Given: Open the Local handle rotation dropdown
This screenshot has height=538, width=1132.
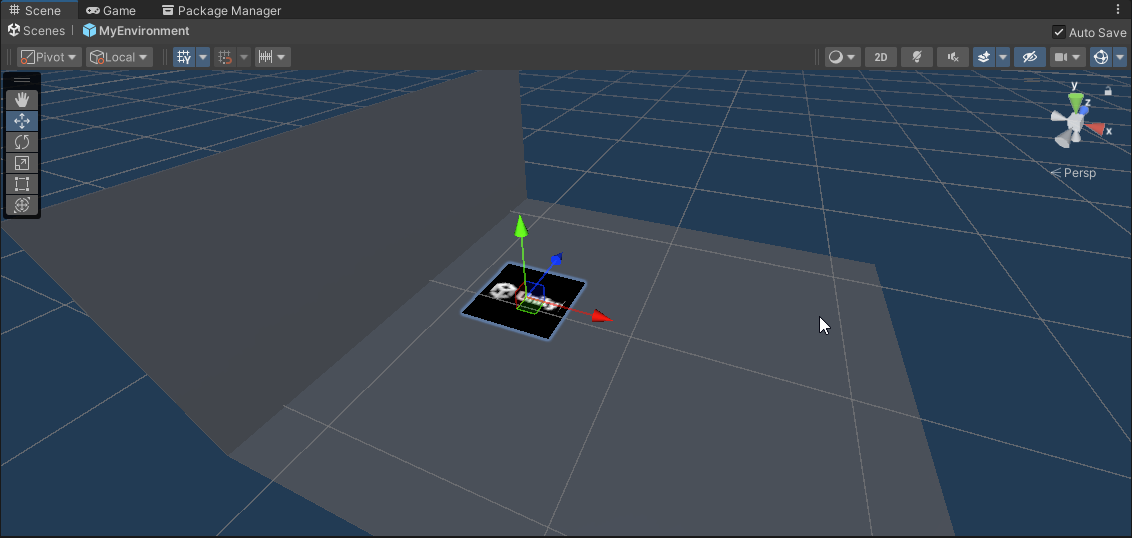Looking at the screenshot, I should pos(119,57).
